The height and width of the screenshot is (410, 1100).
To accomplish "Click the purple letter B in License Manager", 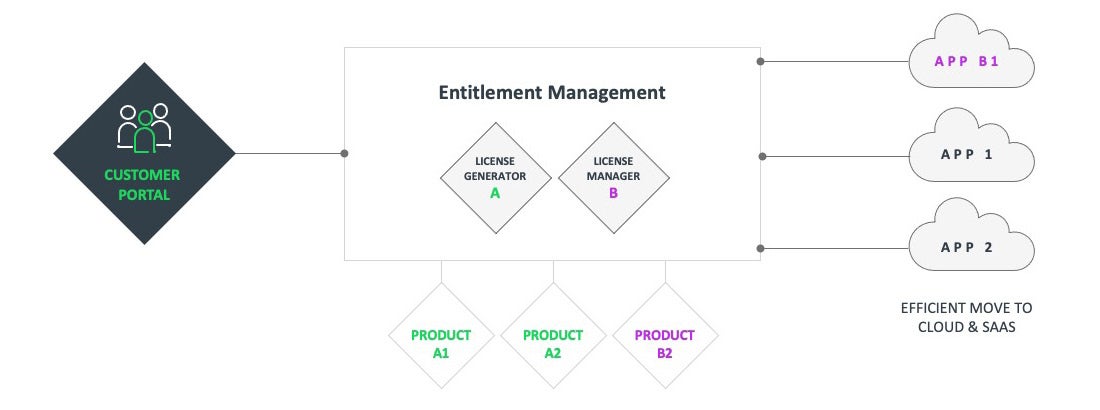I will pos(612,194).
